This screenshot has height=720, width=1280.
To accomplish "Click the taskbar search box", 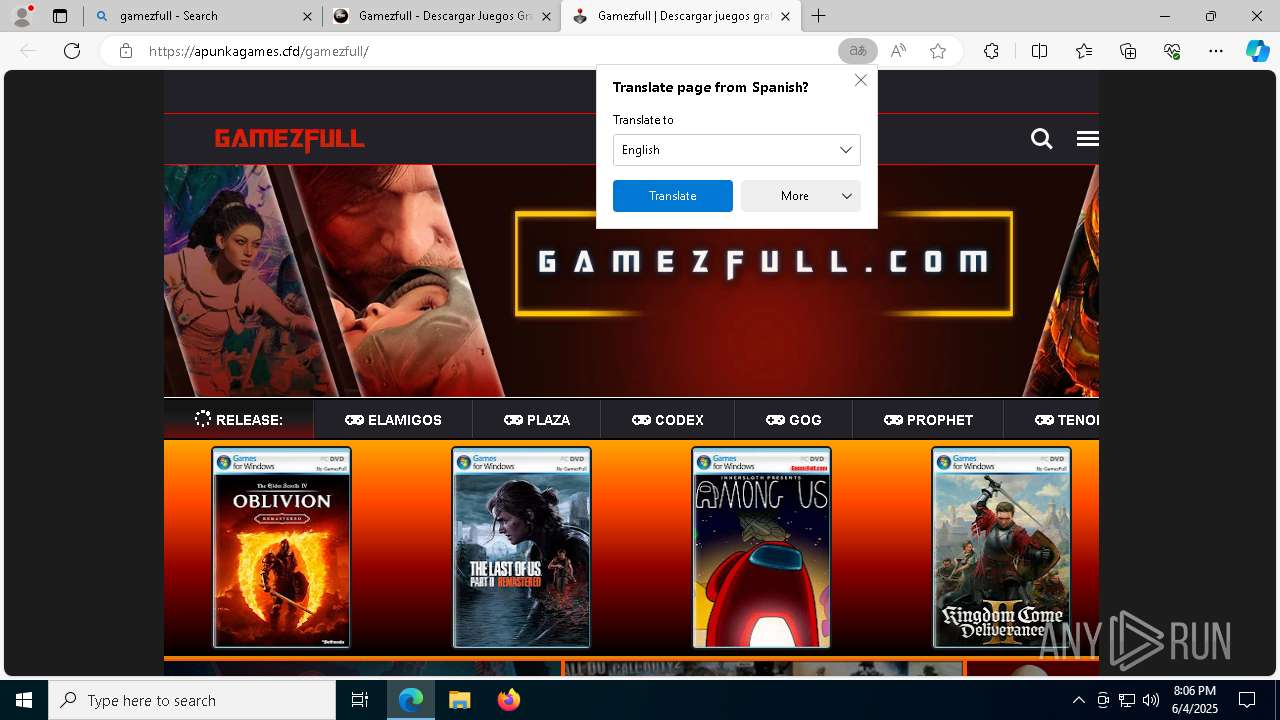I will pos(192,700).
